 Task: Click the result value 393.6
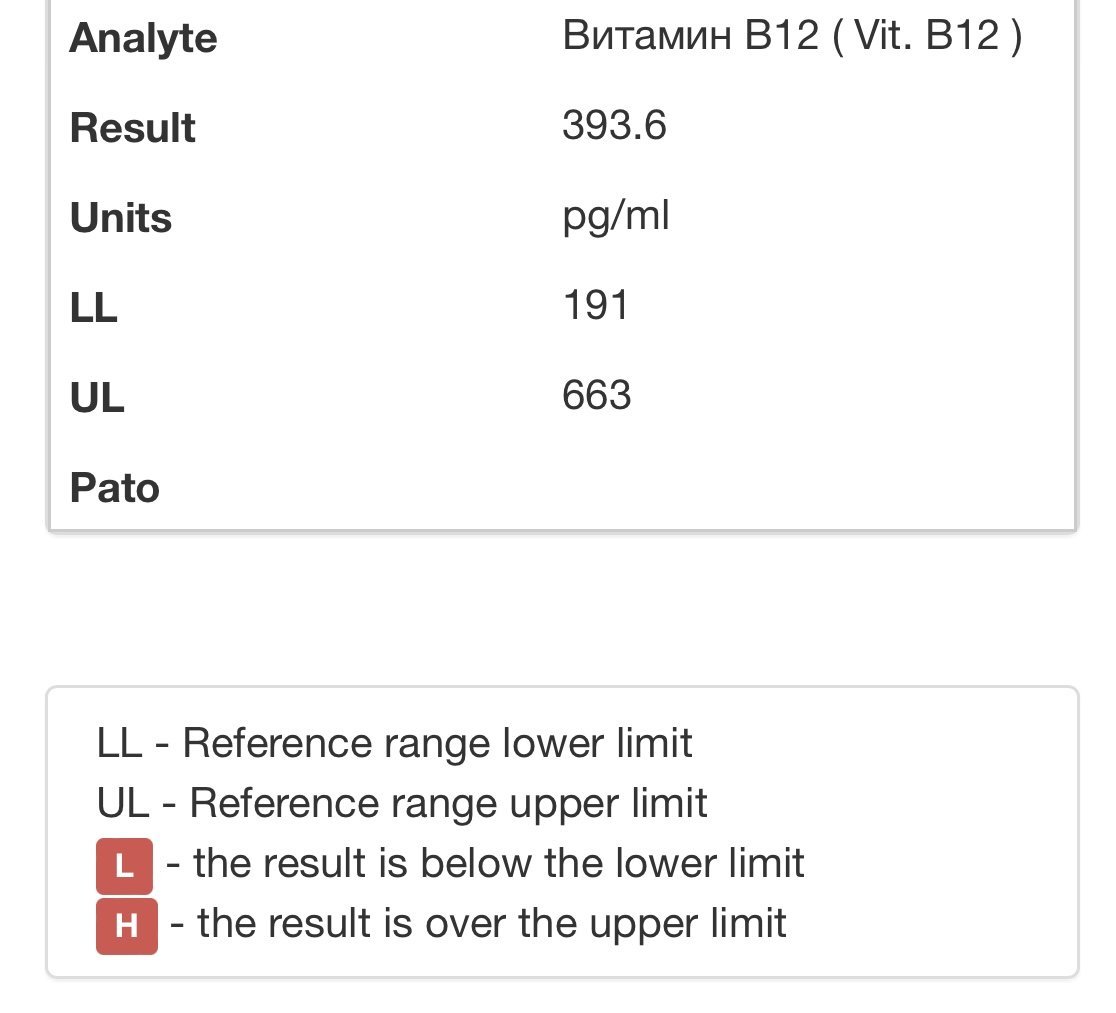[x=614, y=126]
